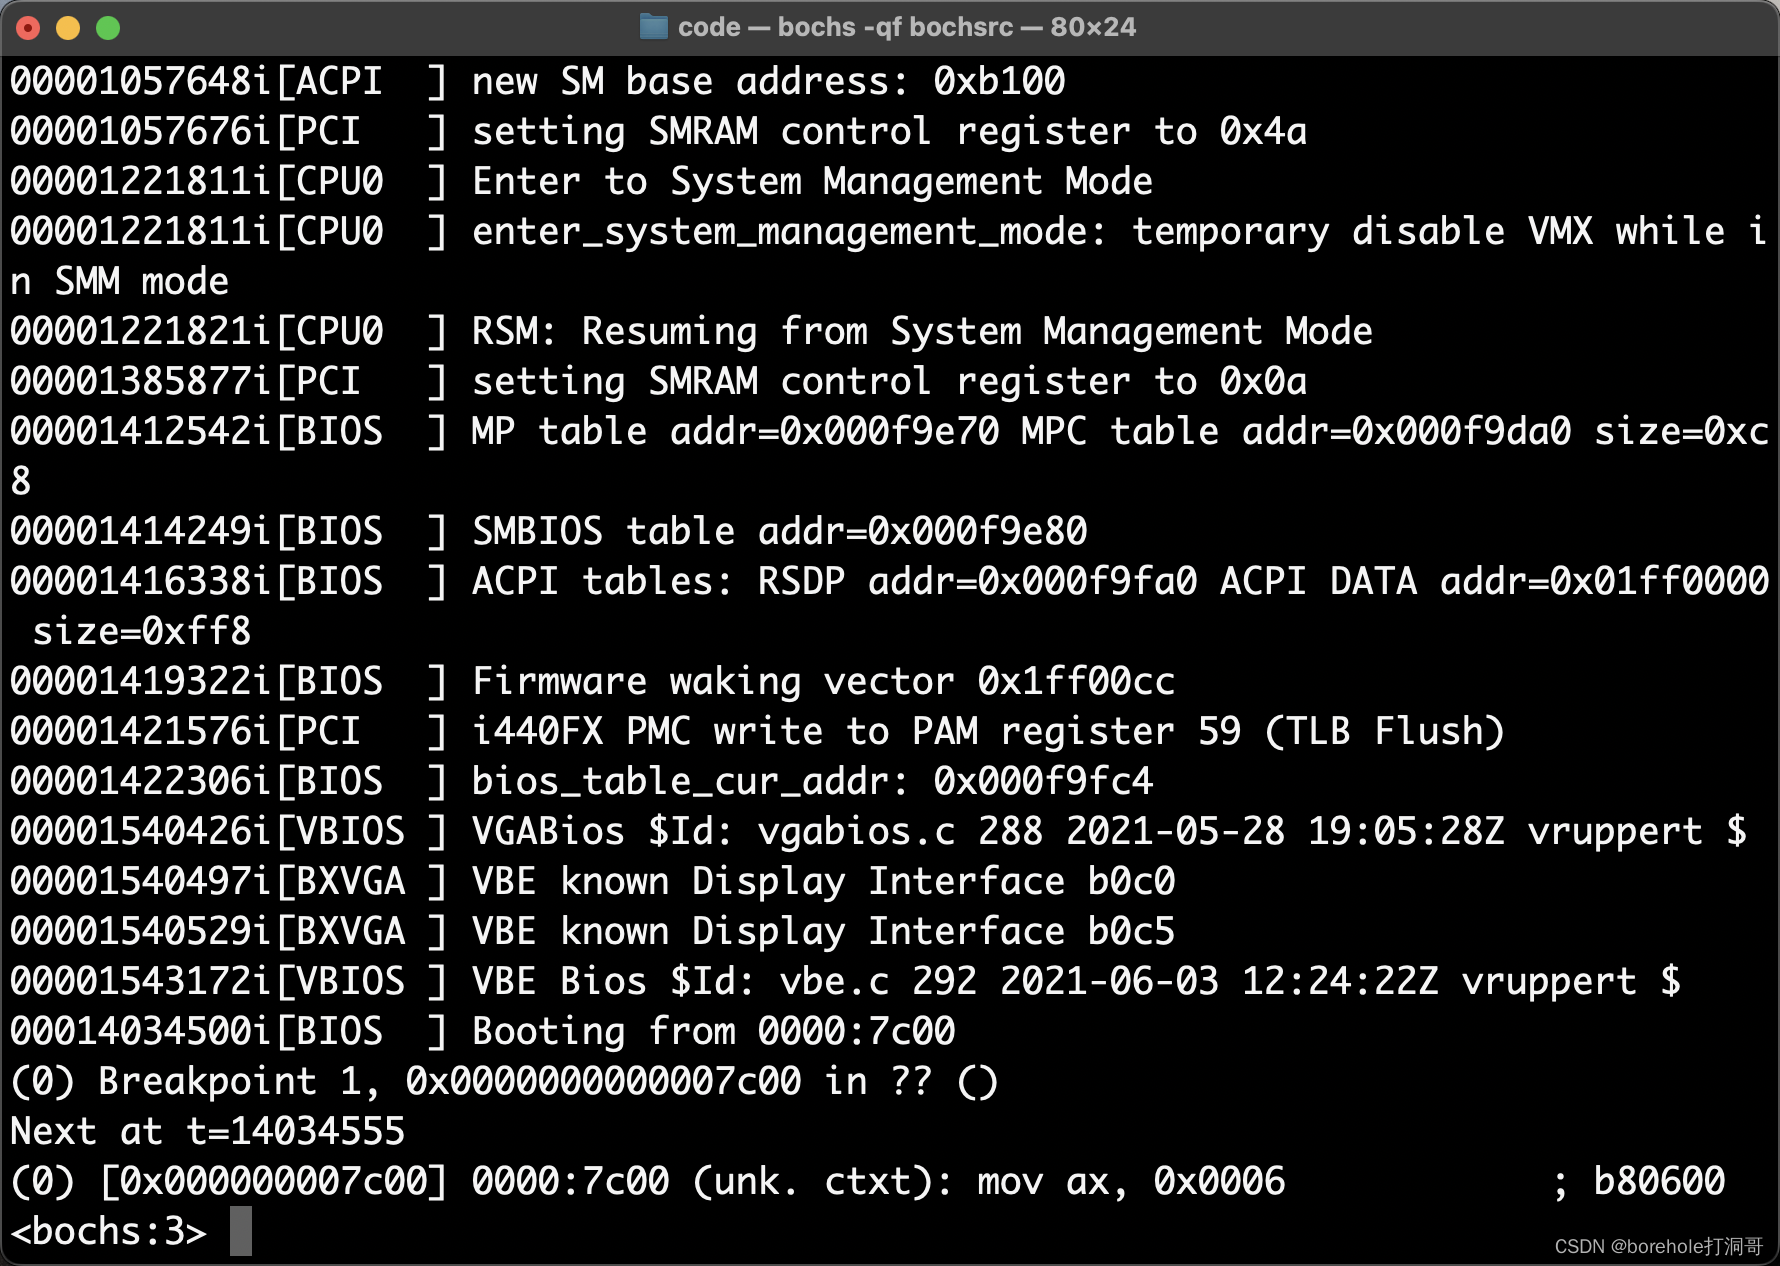Click "RSM: Resuming from System Management Mode"
Viewport: 1780px width, 1266px height.
pos(922,331)
